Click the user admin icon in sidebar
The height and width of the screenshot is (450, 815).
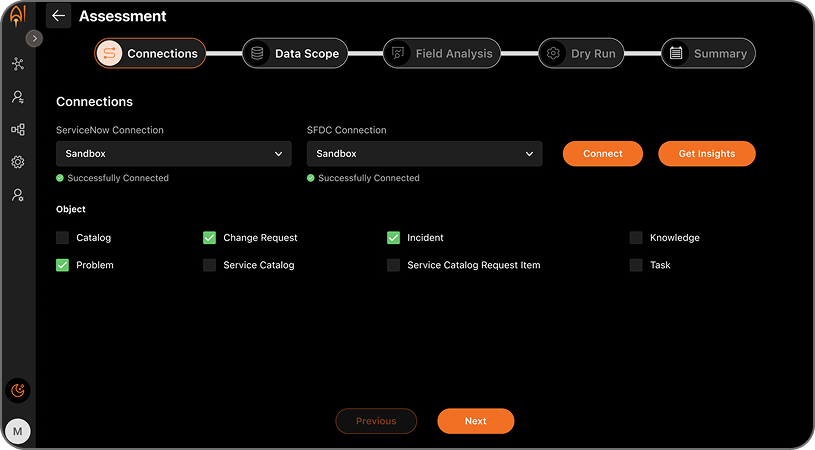(x=18, y=195)
